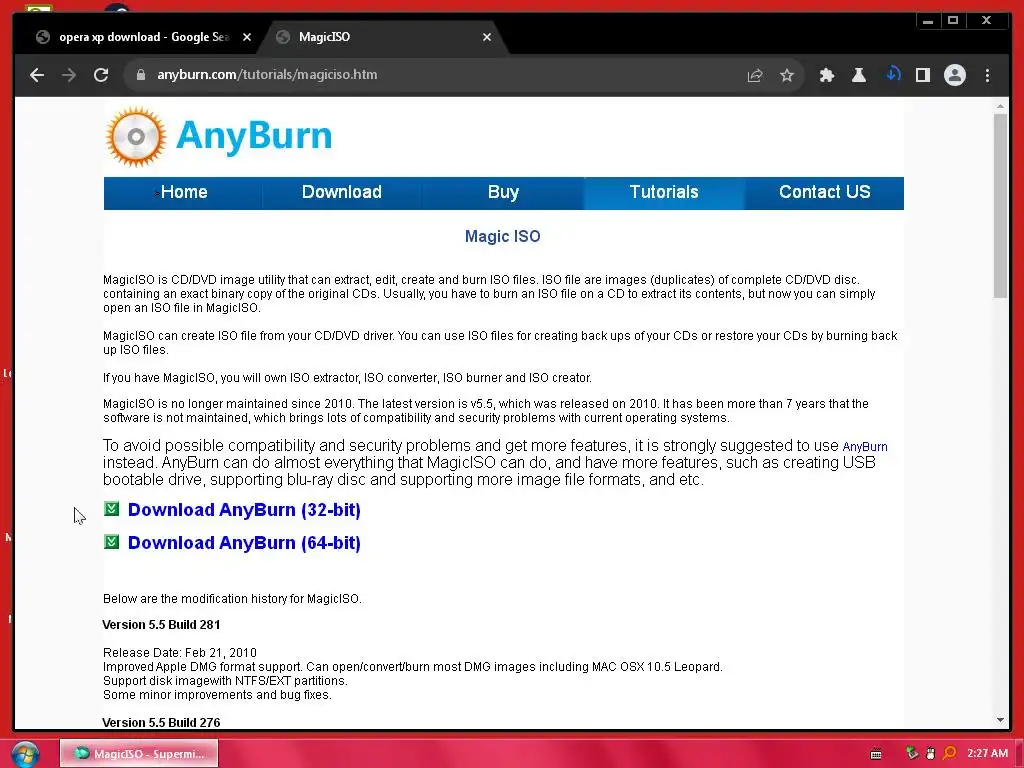Click green arrow icon beside 32-bit download
The width and height of the screenshot is (1024, 768).
click(x=112, y=509)
